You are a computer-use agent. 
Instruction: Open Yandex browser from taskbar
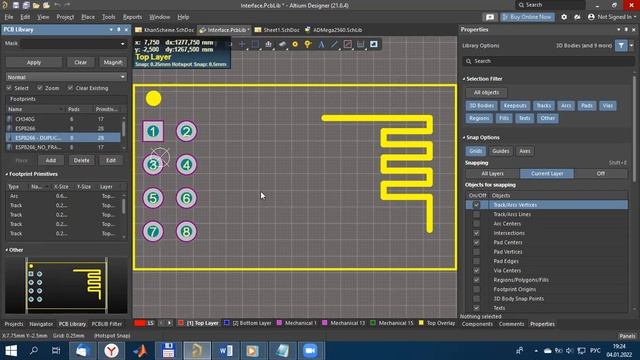(x=111, y=351)
